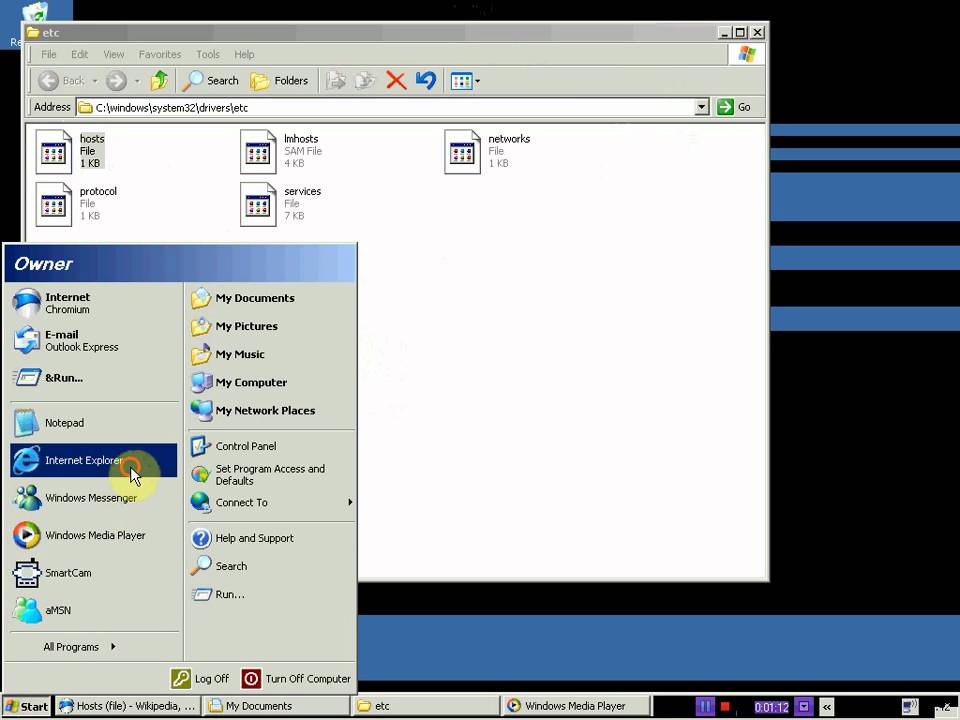Image resolution: width=960 pixels, height=720 pixels.
Task: Click Turn Off Computer button
Action: 296,678
